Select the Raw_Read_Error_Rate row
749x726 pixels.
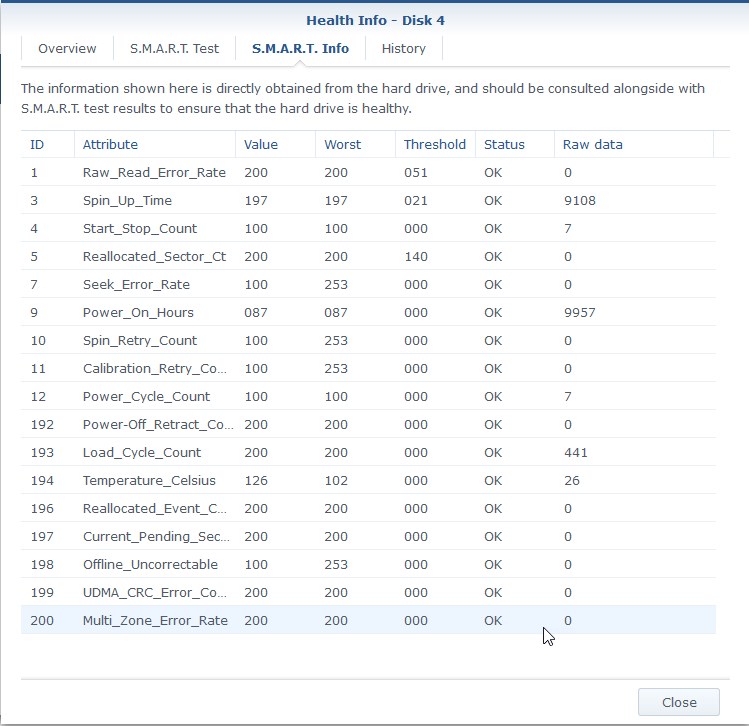(x=368, y=172)
